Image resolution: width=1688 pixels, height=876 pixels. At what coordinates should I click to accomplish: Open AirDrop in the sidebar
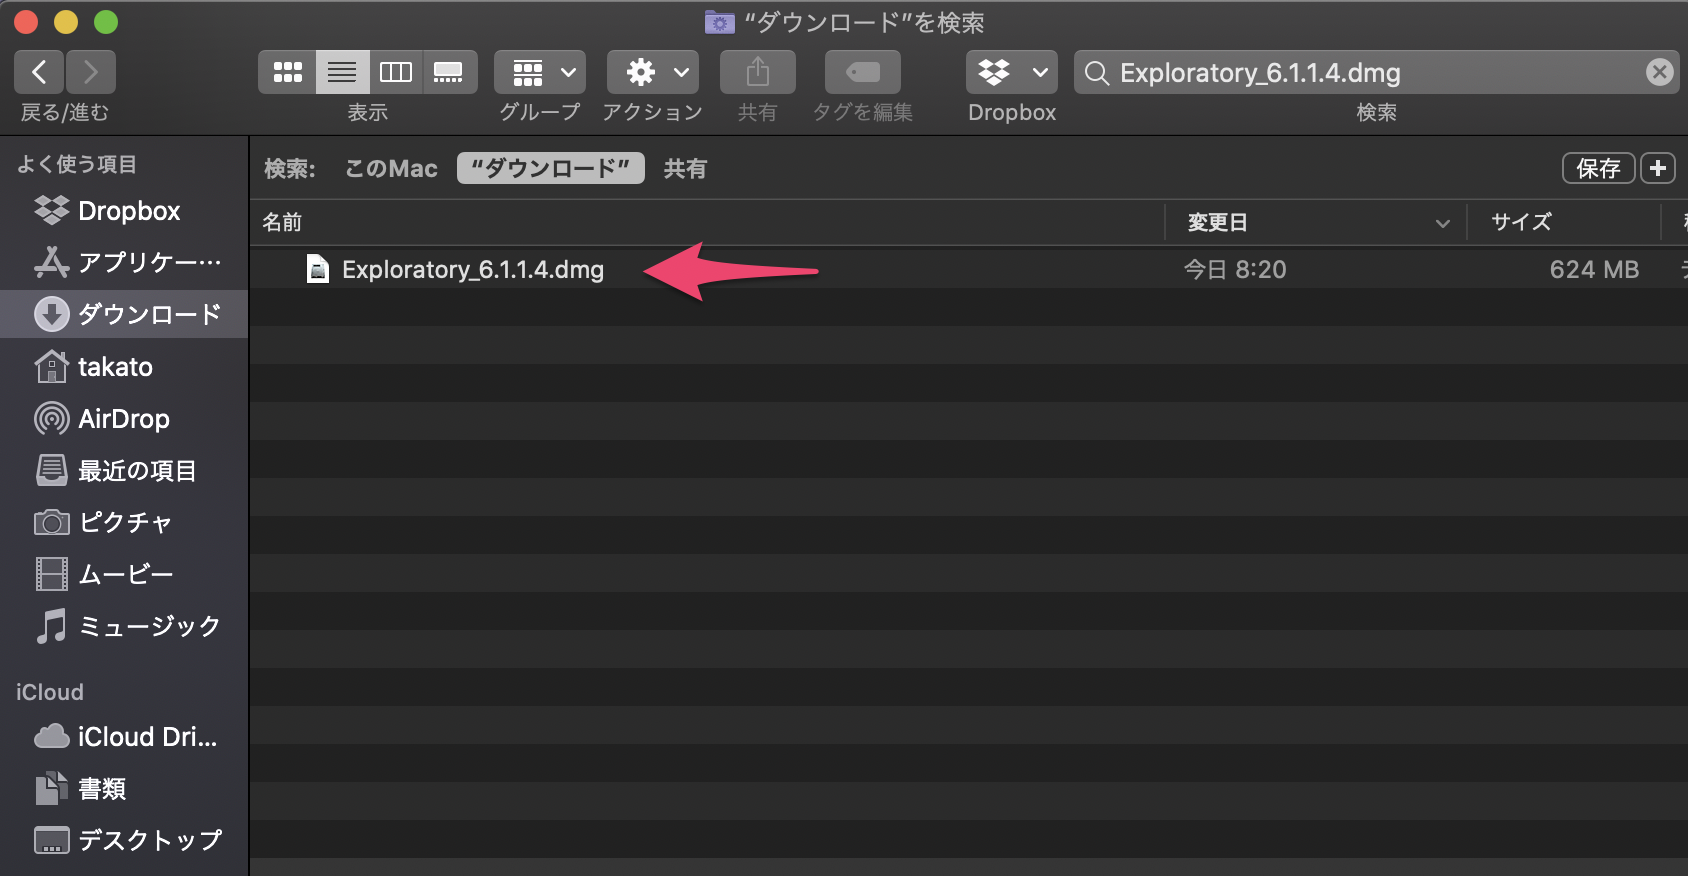tap(124, 418)
